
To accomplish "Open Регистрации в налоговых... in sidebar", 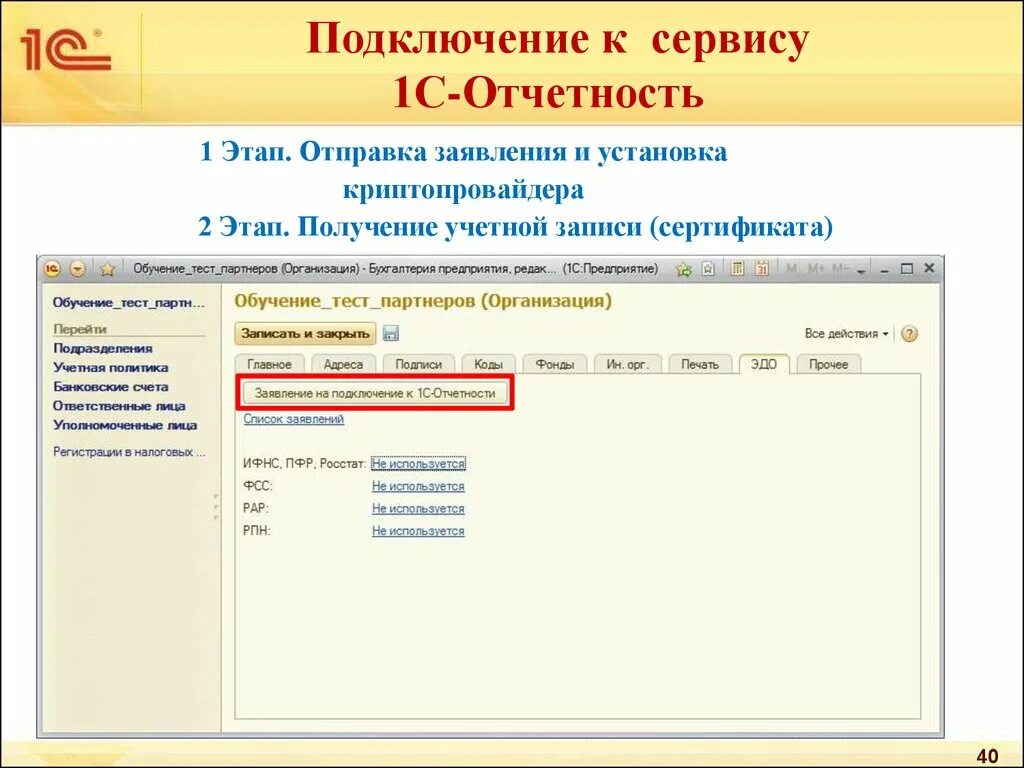I will [129, 452].
